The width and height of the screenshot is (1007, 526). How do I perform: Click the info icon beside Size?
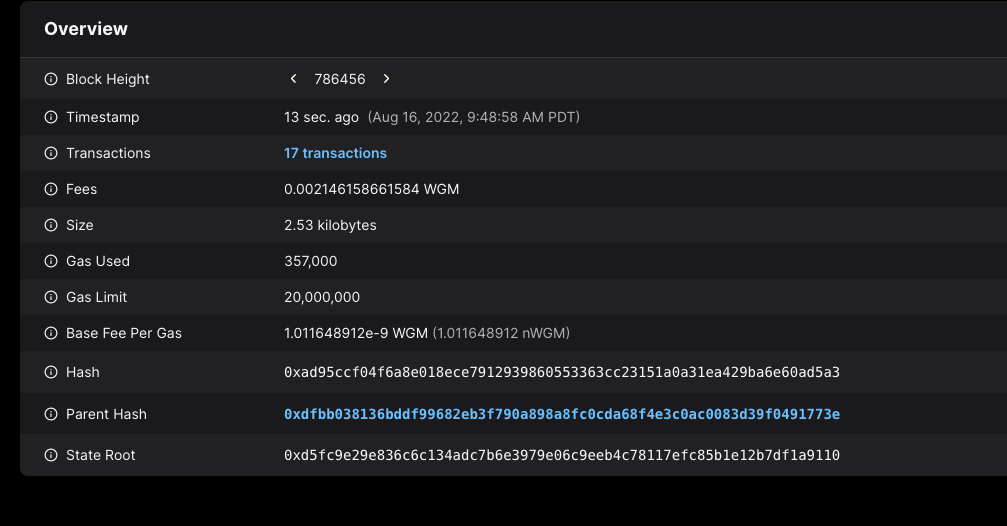[x=51, y=225]
